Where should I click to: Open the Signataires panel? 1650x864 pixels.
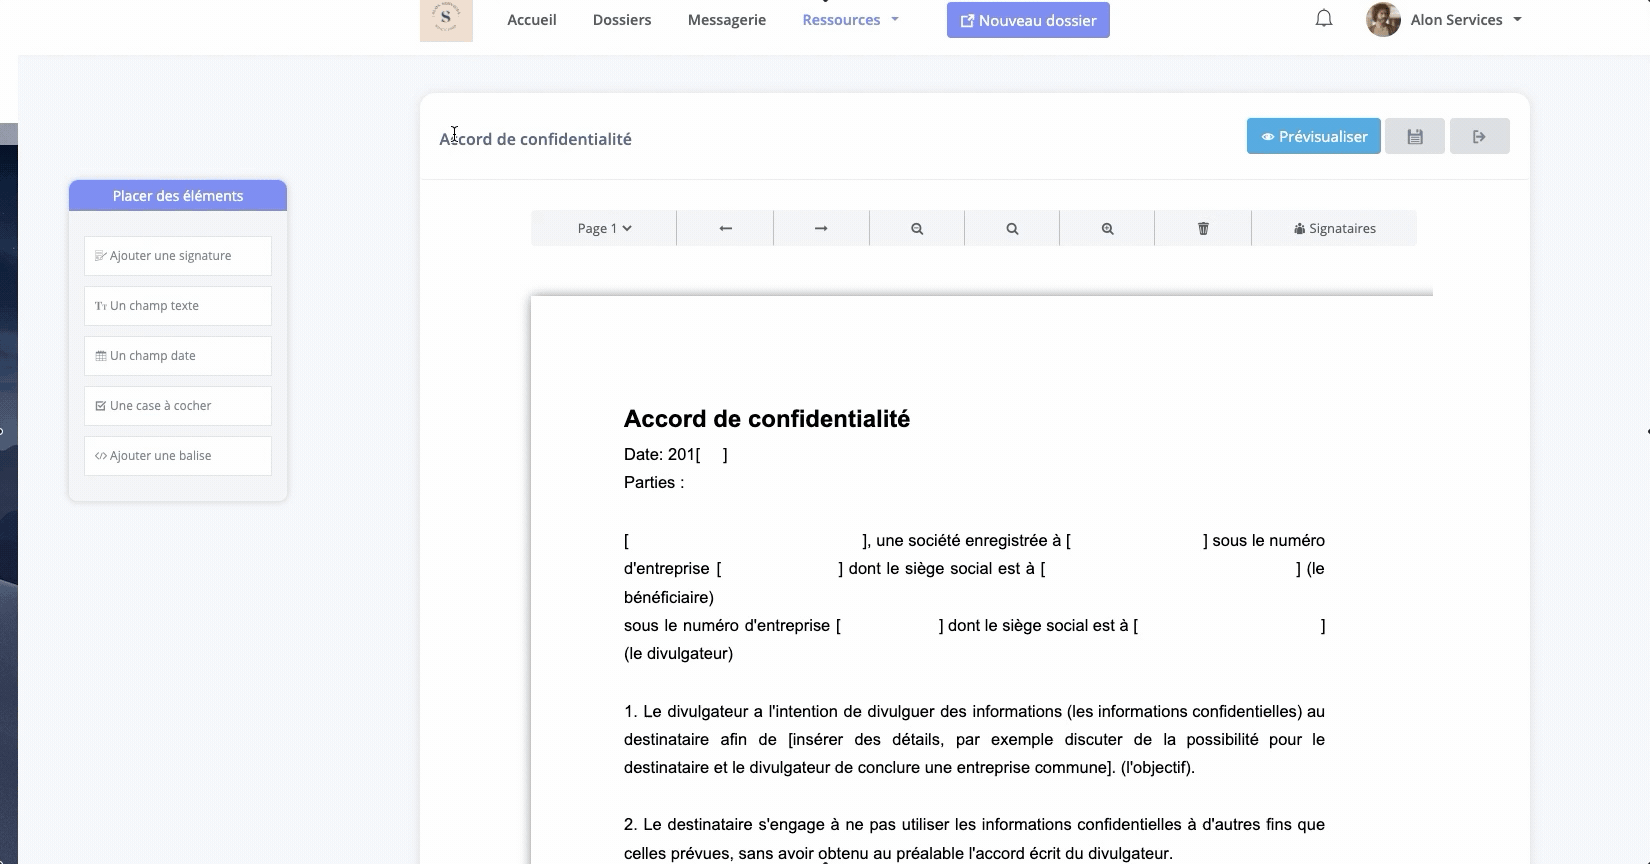tap(1334, 228)
